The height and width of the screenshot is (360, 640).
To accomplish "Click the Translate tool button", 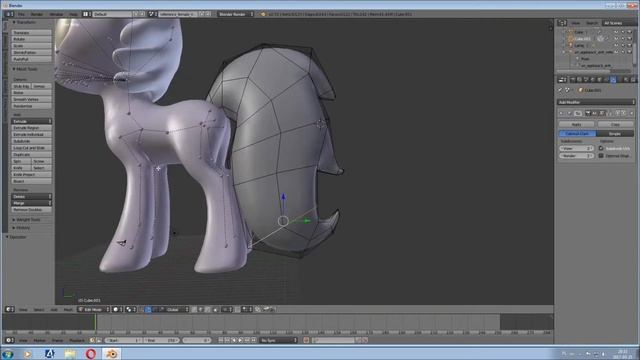I will tap(31, 32).
